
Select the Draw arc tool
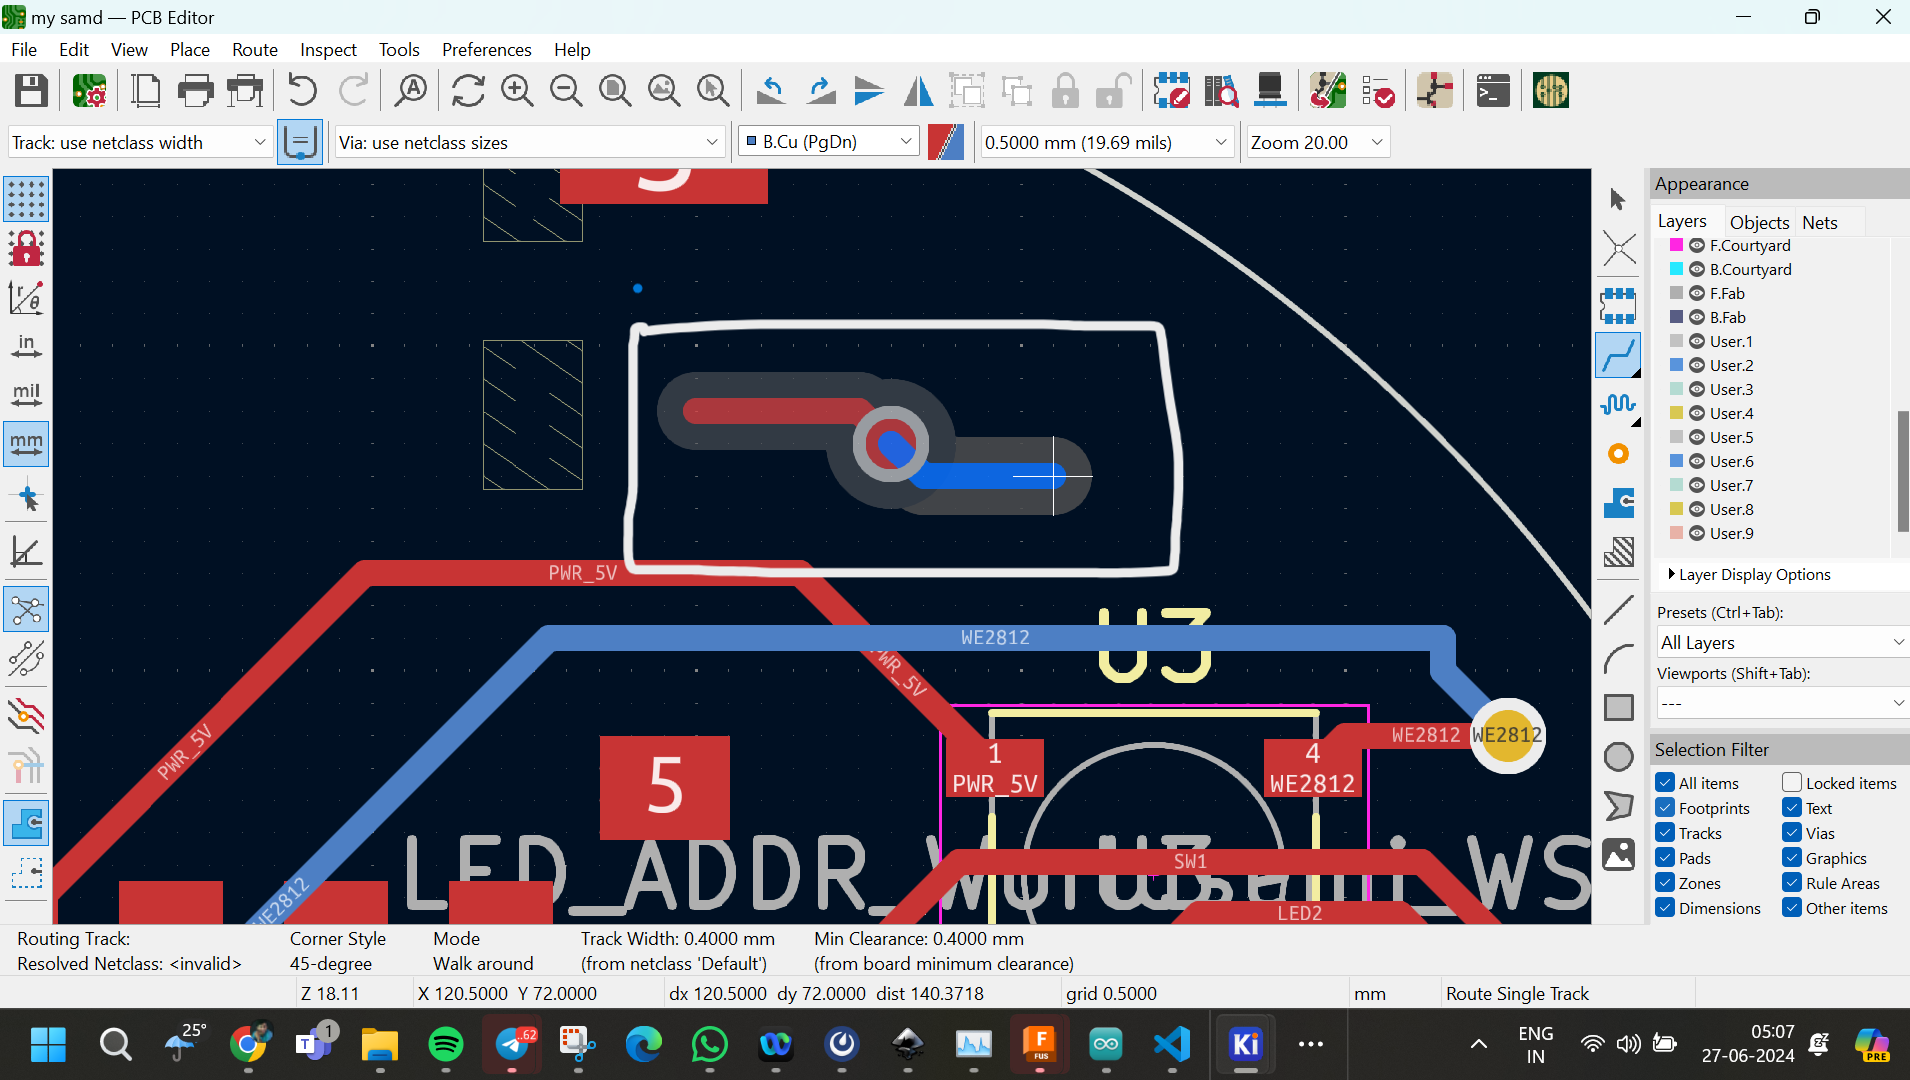(x=1618, y=658)
